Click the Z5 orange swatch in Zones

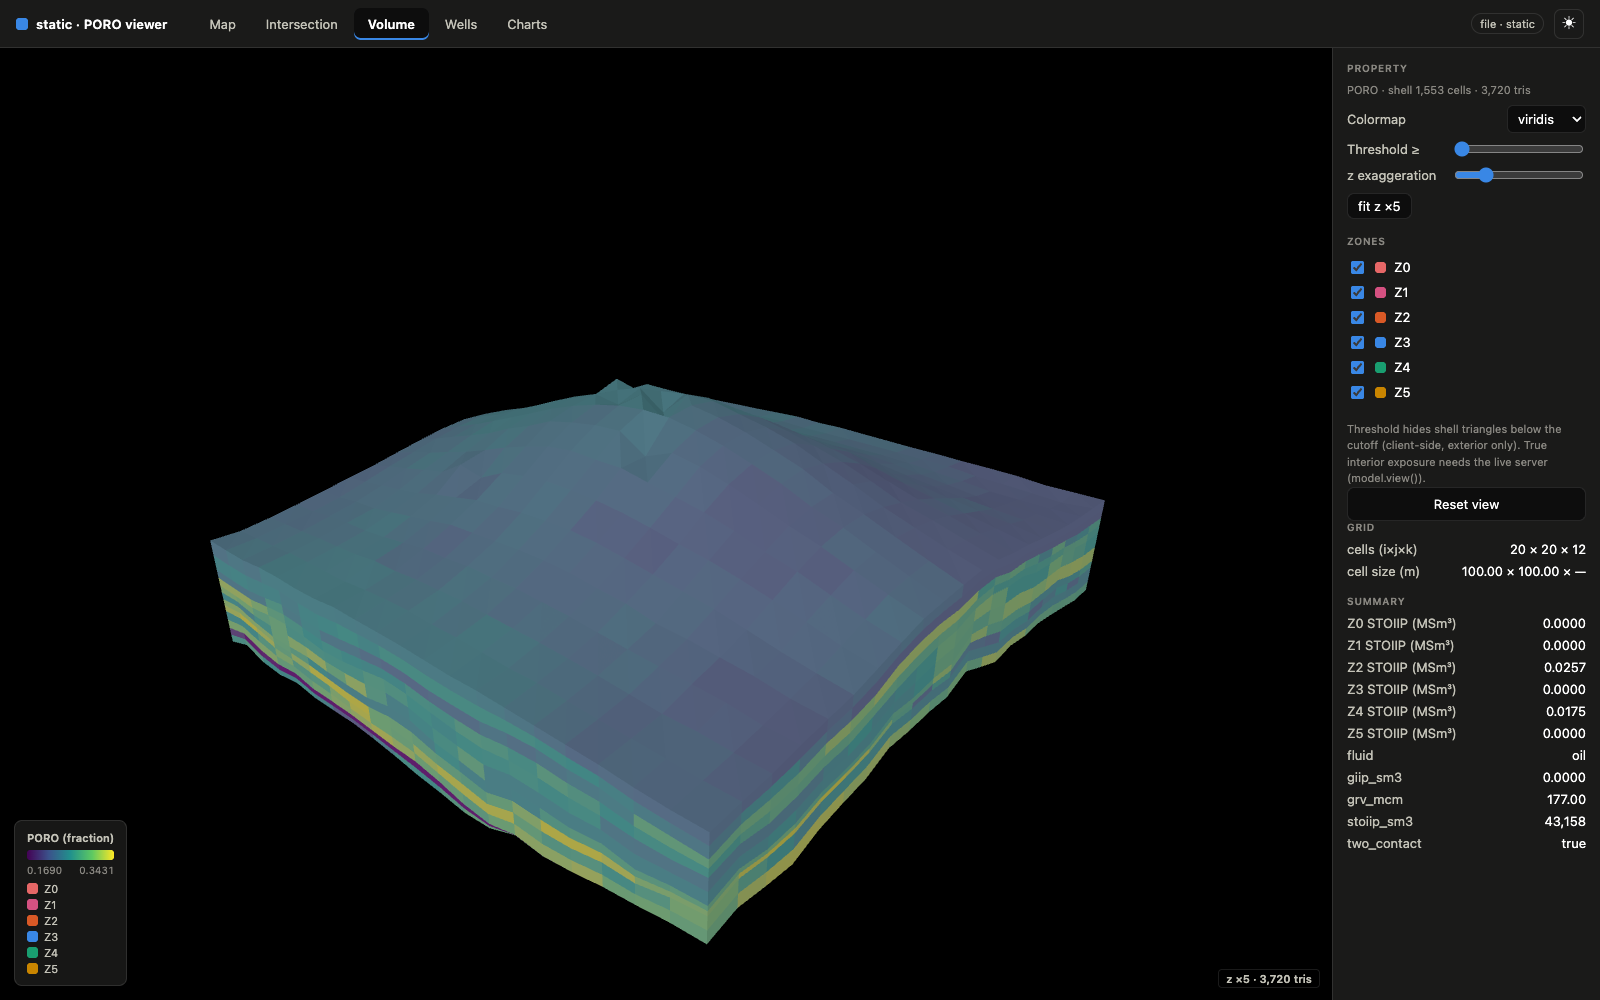point(1380,392)
